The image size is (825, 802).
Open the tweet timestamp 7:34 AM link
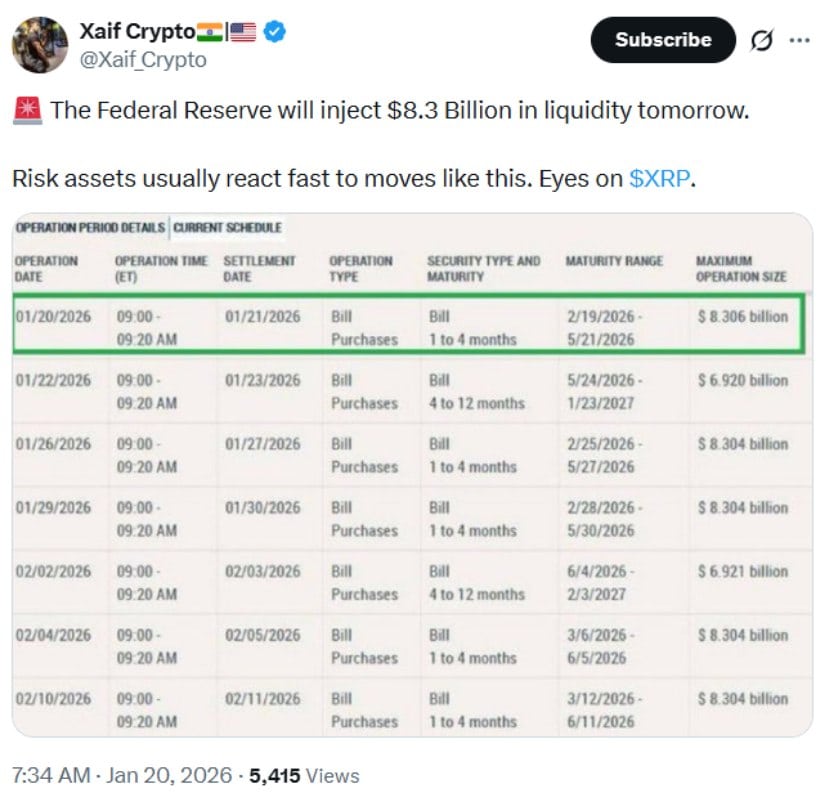click(52, 775)
